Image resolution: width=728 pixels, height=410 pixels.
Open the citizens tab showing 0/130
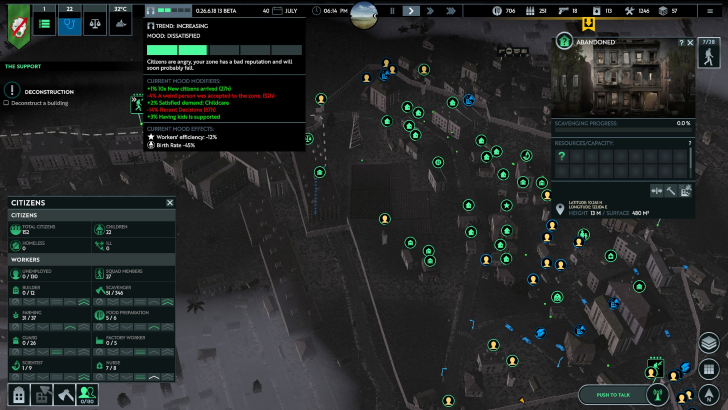click(87, 395)
